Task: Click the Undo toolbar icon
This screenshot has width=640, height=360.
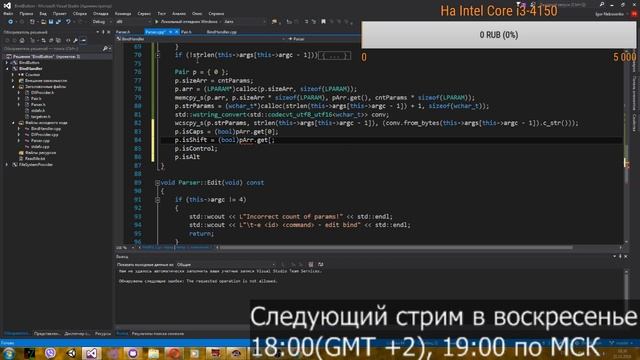Action: coord(69,22)
